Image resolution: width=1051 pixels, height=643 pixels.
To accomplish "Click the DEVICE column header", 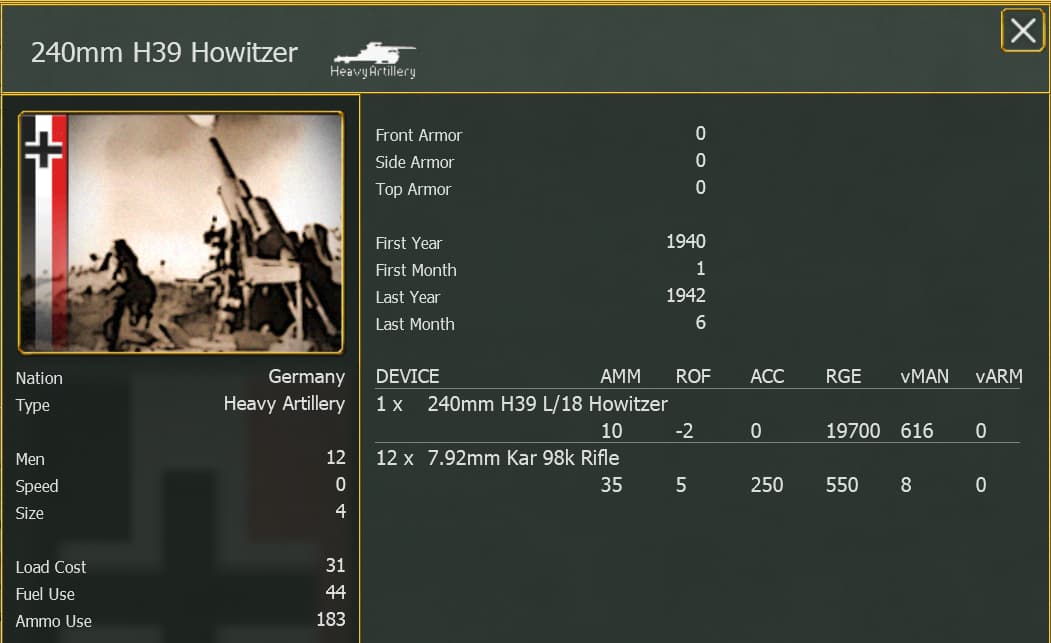I will 407,377.
